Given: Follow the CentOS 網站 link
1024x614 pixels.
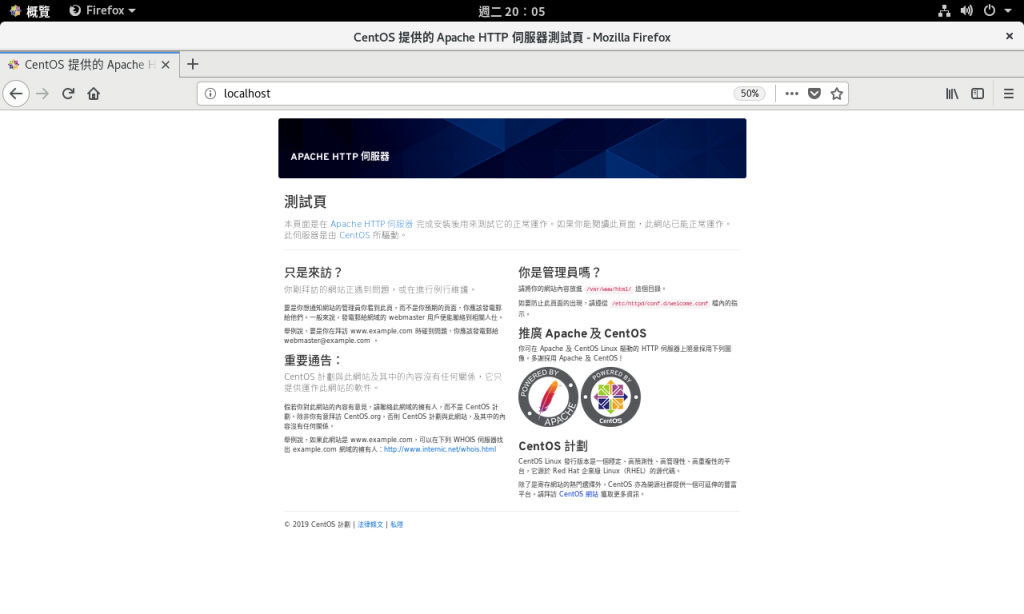Looking at the screenshot, I should pos(578,494).
